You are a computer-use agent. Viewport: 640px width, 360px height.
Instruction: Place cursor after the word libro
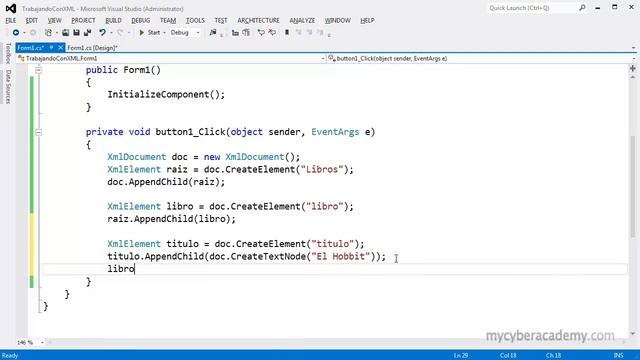[135, 269]
